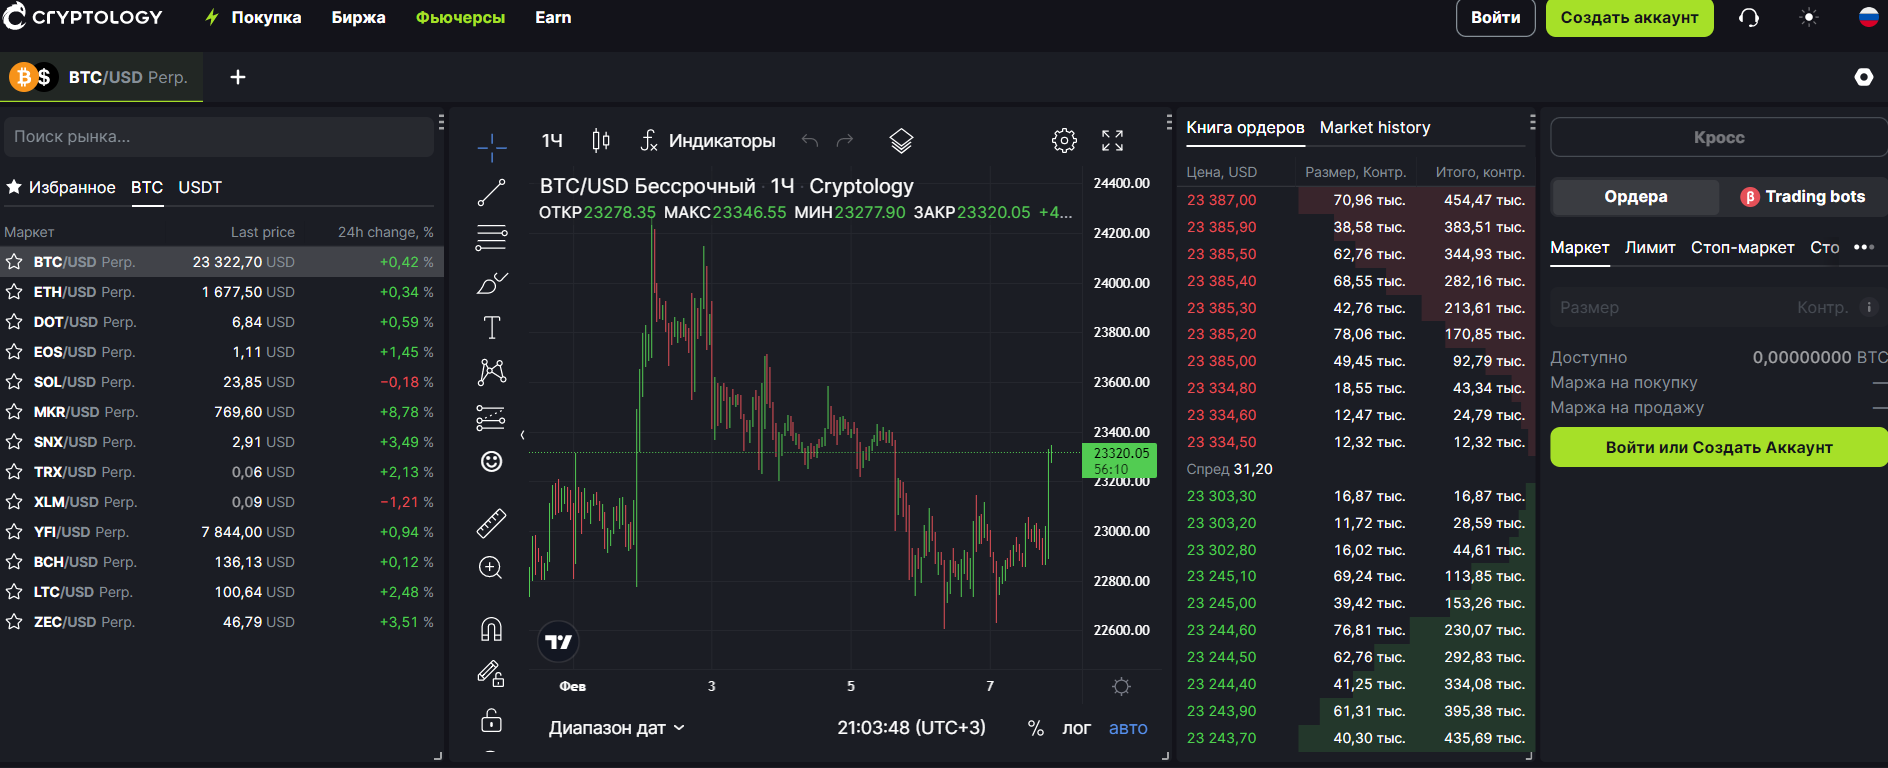Image resolution: width=1888 pixels, height=768 pixels.
Task: Select the crosshair cursor tool
Action: click(x=491, y=147)
